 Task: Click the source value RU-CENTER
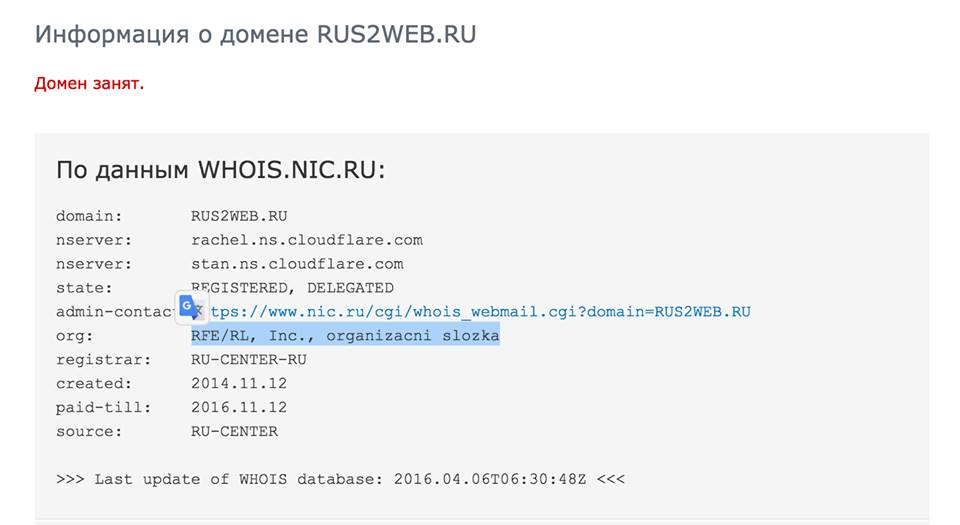(234, 431)
